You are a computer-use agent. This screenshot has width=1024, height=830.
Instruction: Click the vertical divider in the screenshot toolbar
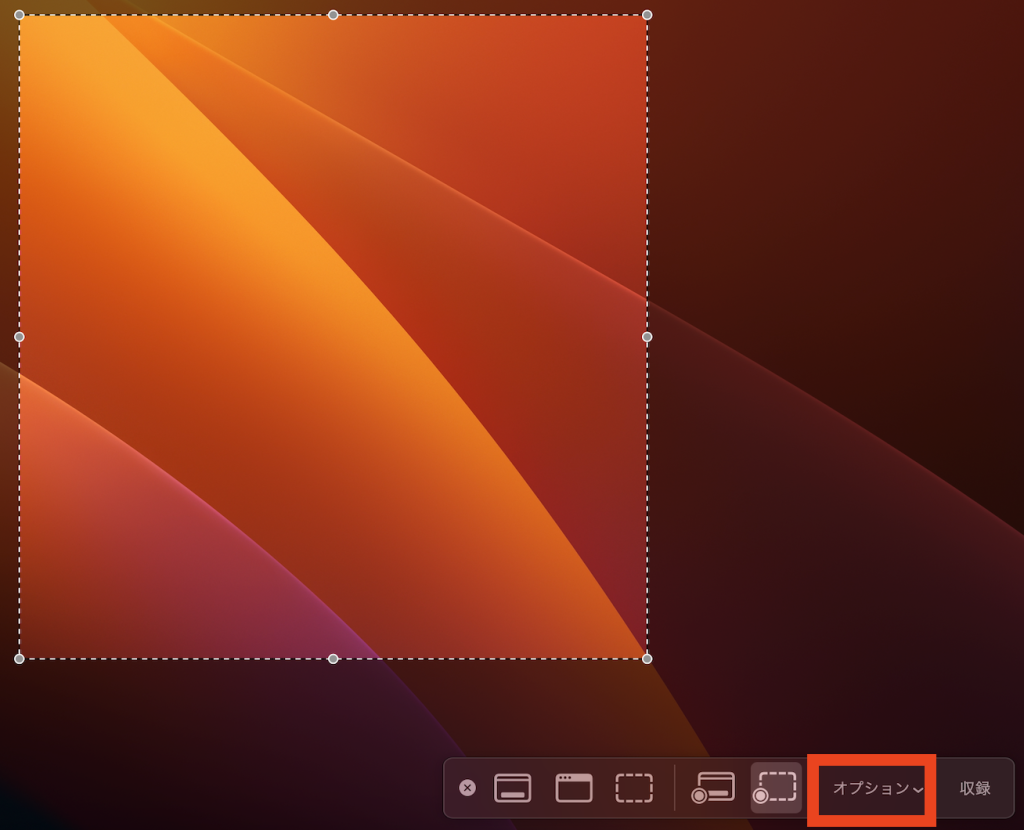coord(675,788)
